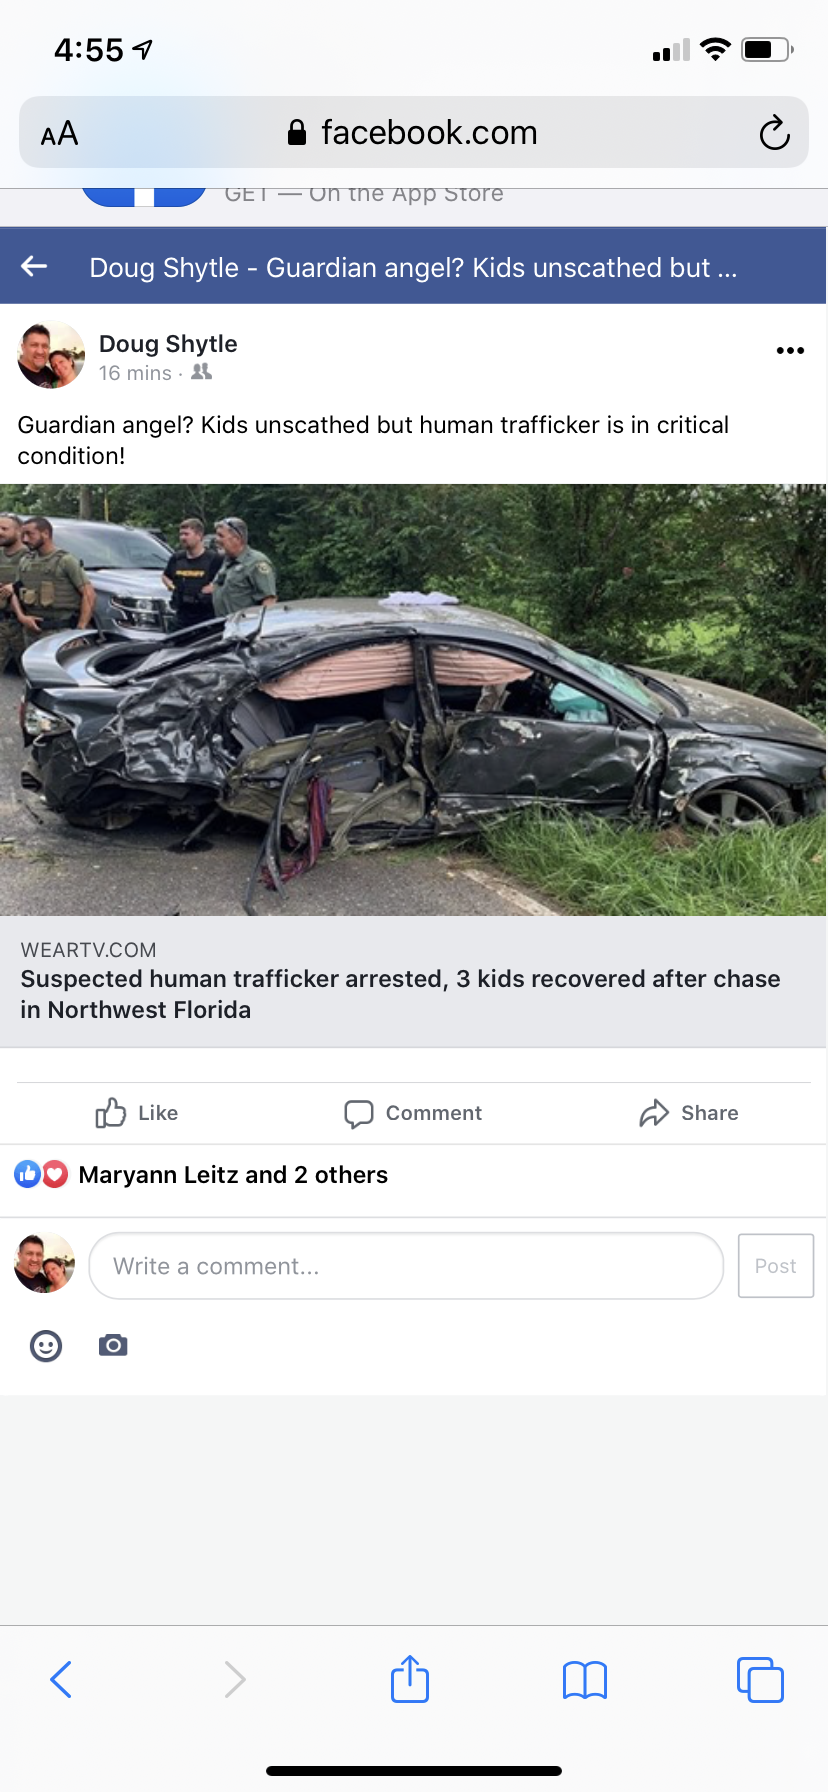Screen dimensions: 828x1792
Task: Open Safari bookmarks book icon
Action: pyautogui.click(x=585, y=1680)
